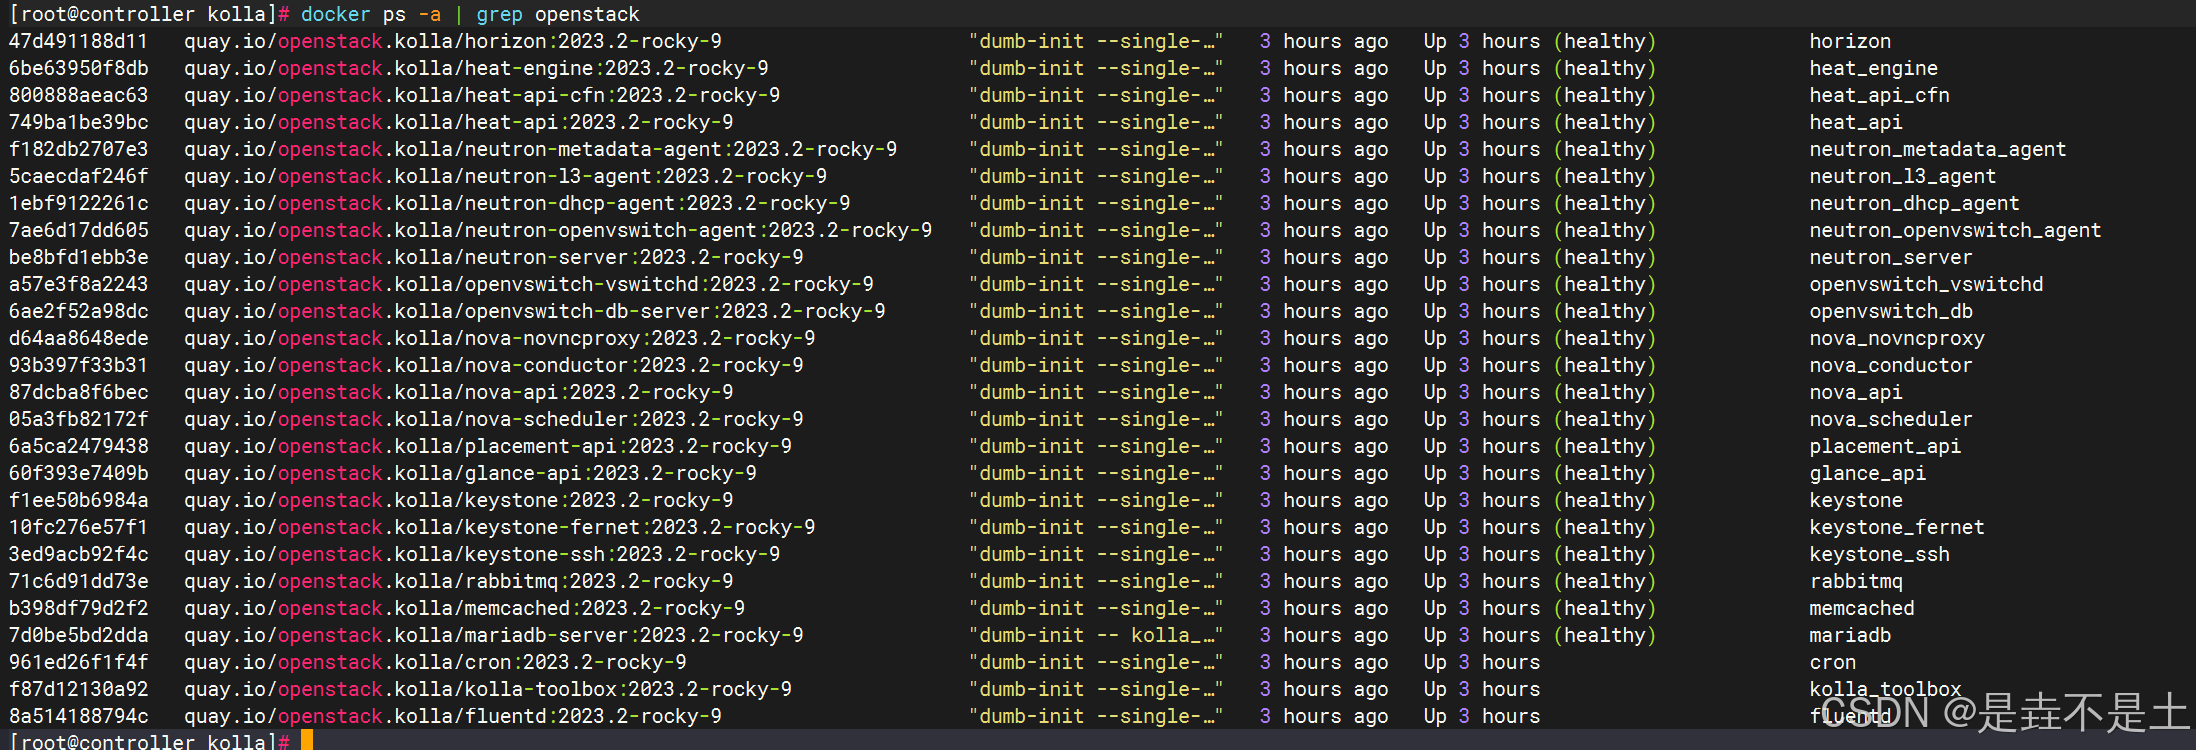Click the horizon container name
This screenshot has width=2196, height=750.
(x=1850, y=41)
